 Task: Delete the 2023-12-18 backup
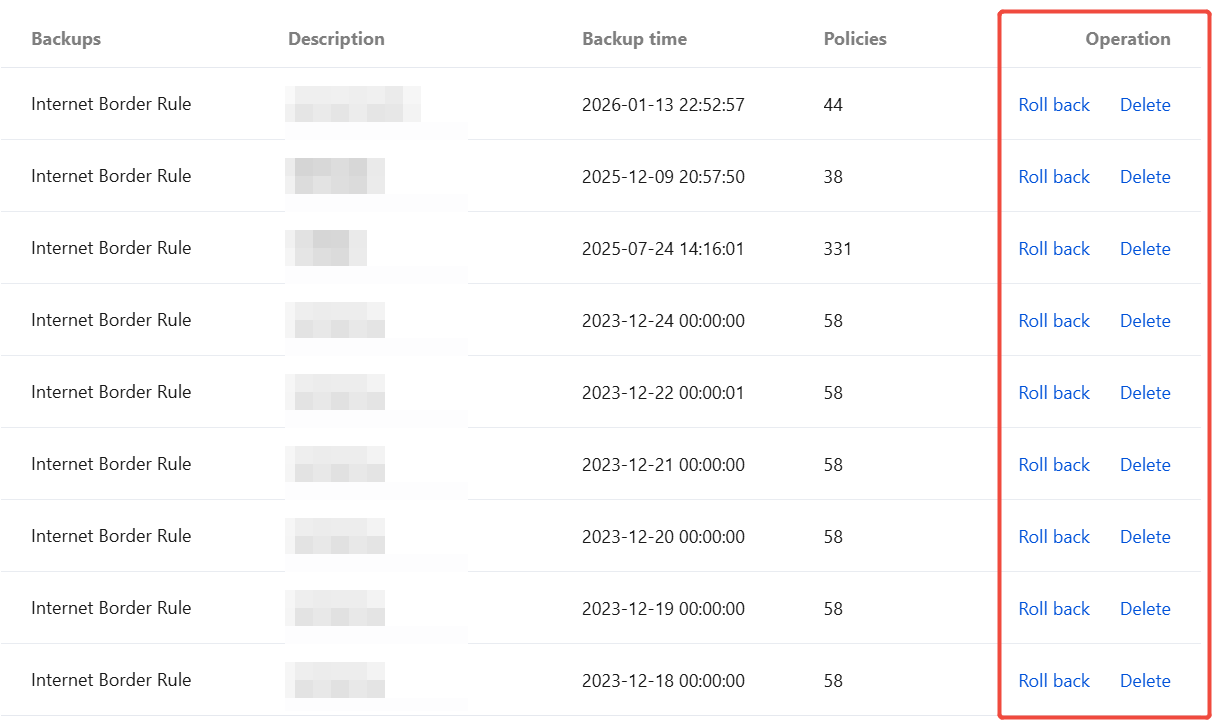tap(1145, 681)
